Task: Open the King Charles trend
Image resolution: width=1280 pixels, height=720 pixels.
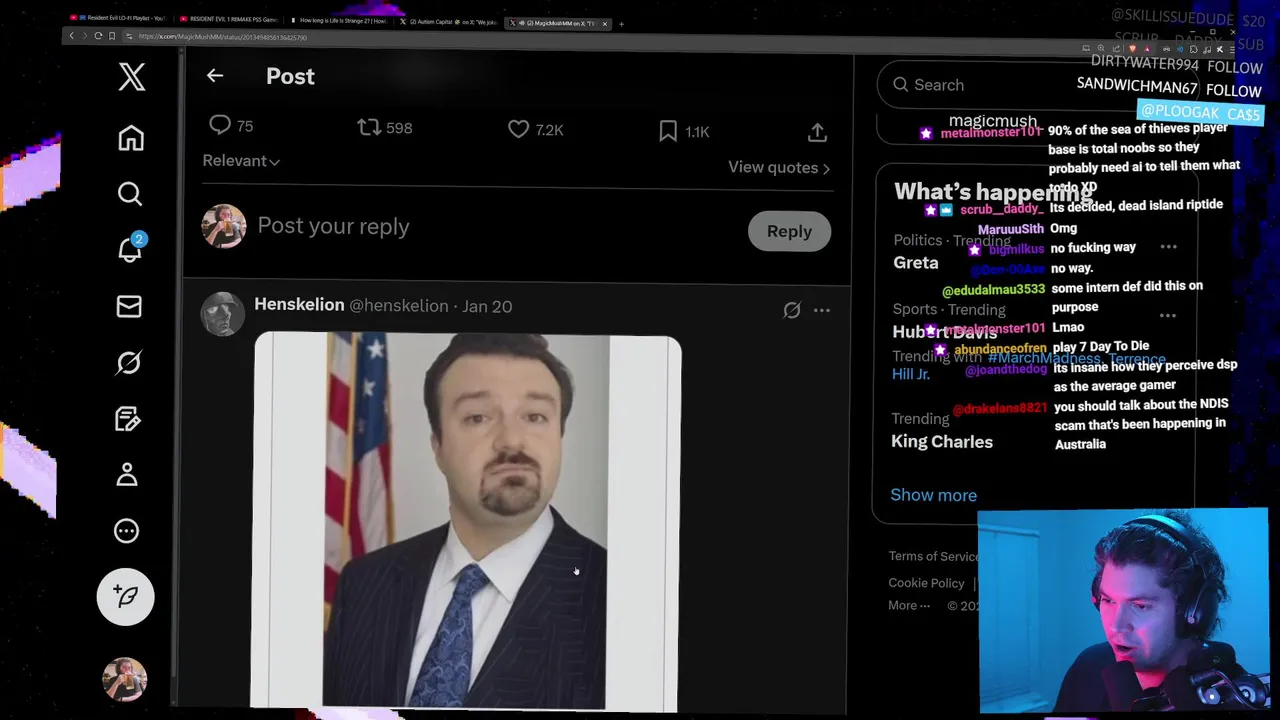Action: pyautogui.click(x=942, y=441)
